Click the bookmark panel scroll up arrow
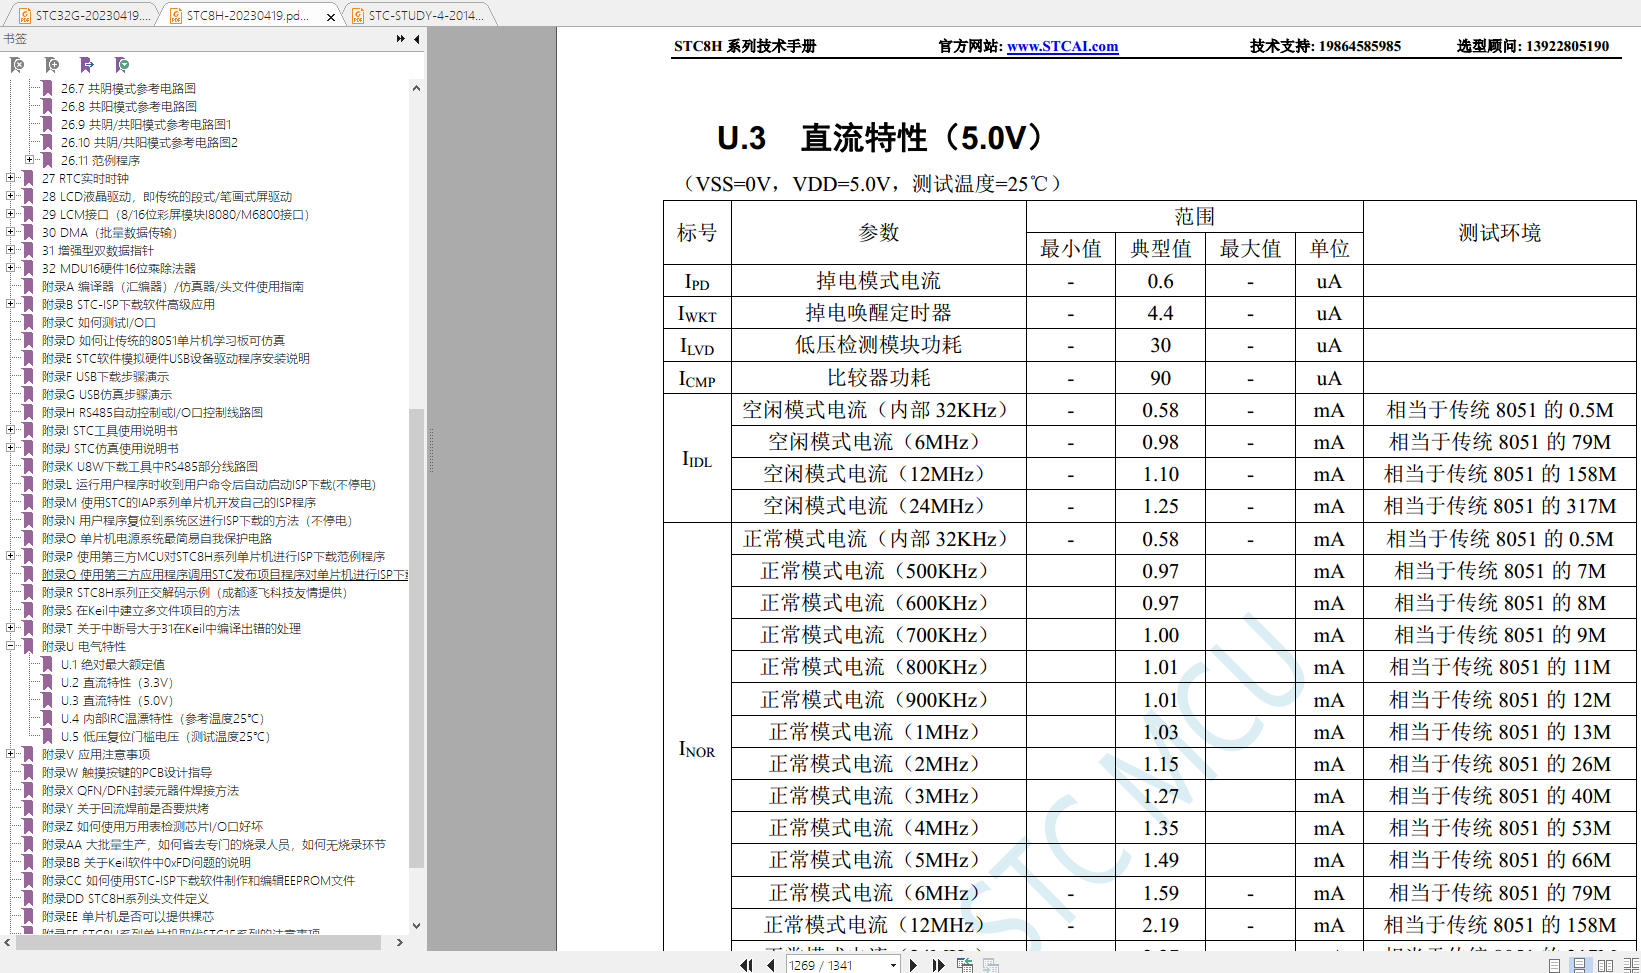 coord(416,88)
